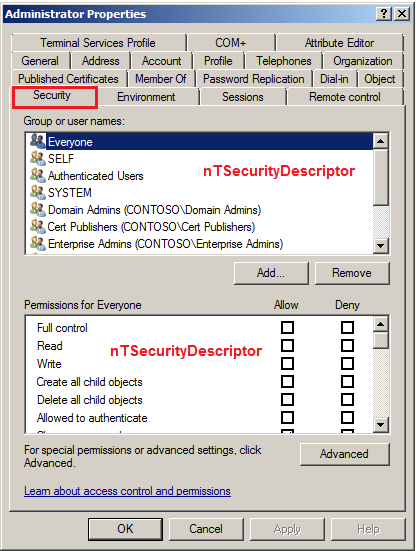Open Learn about access control link
Screen dimensions: 416x551
pos(127,491)
